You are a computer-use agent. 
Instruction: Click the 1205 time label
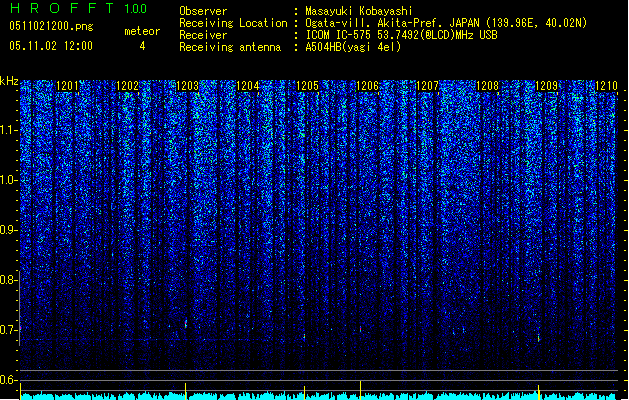pyautogui.click(x=307, y=86)
